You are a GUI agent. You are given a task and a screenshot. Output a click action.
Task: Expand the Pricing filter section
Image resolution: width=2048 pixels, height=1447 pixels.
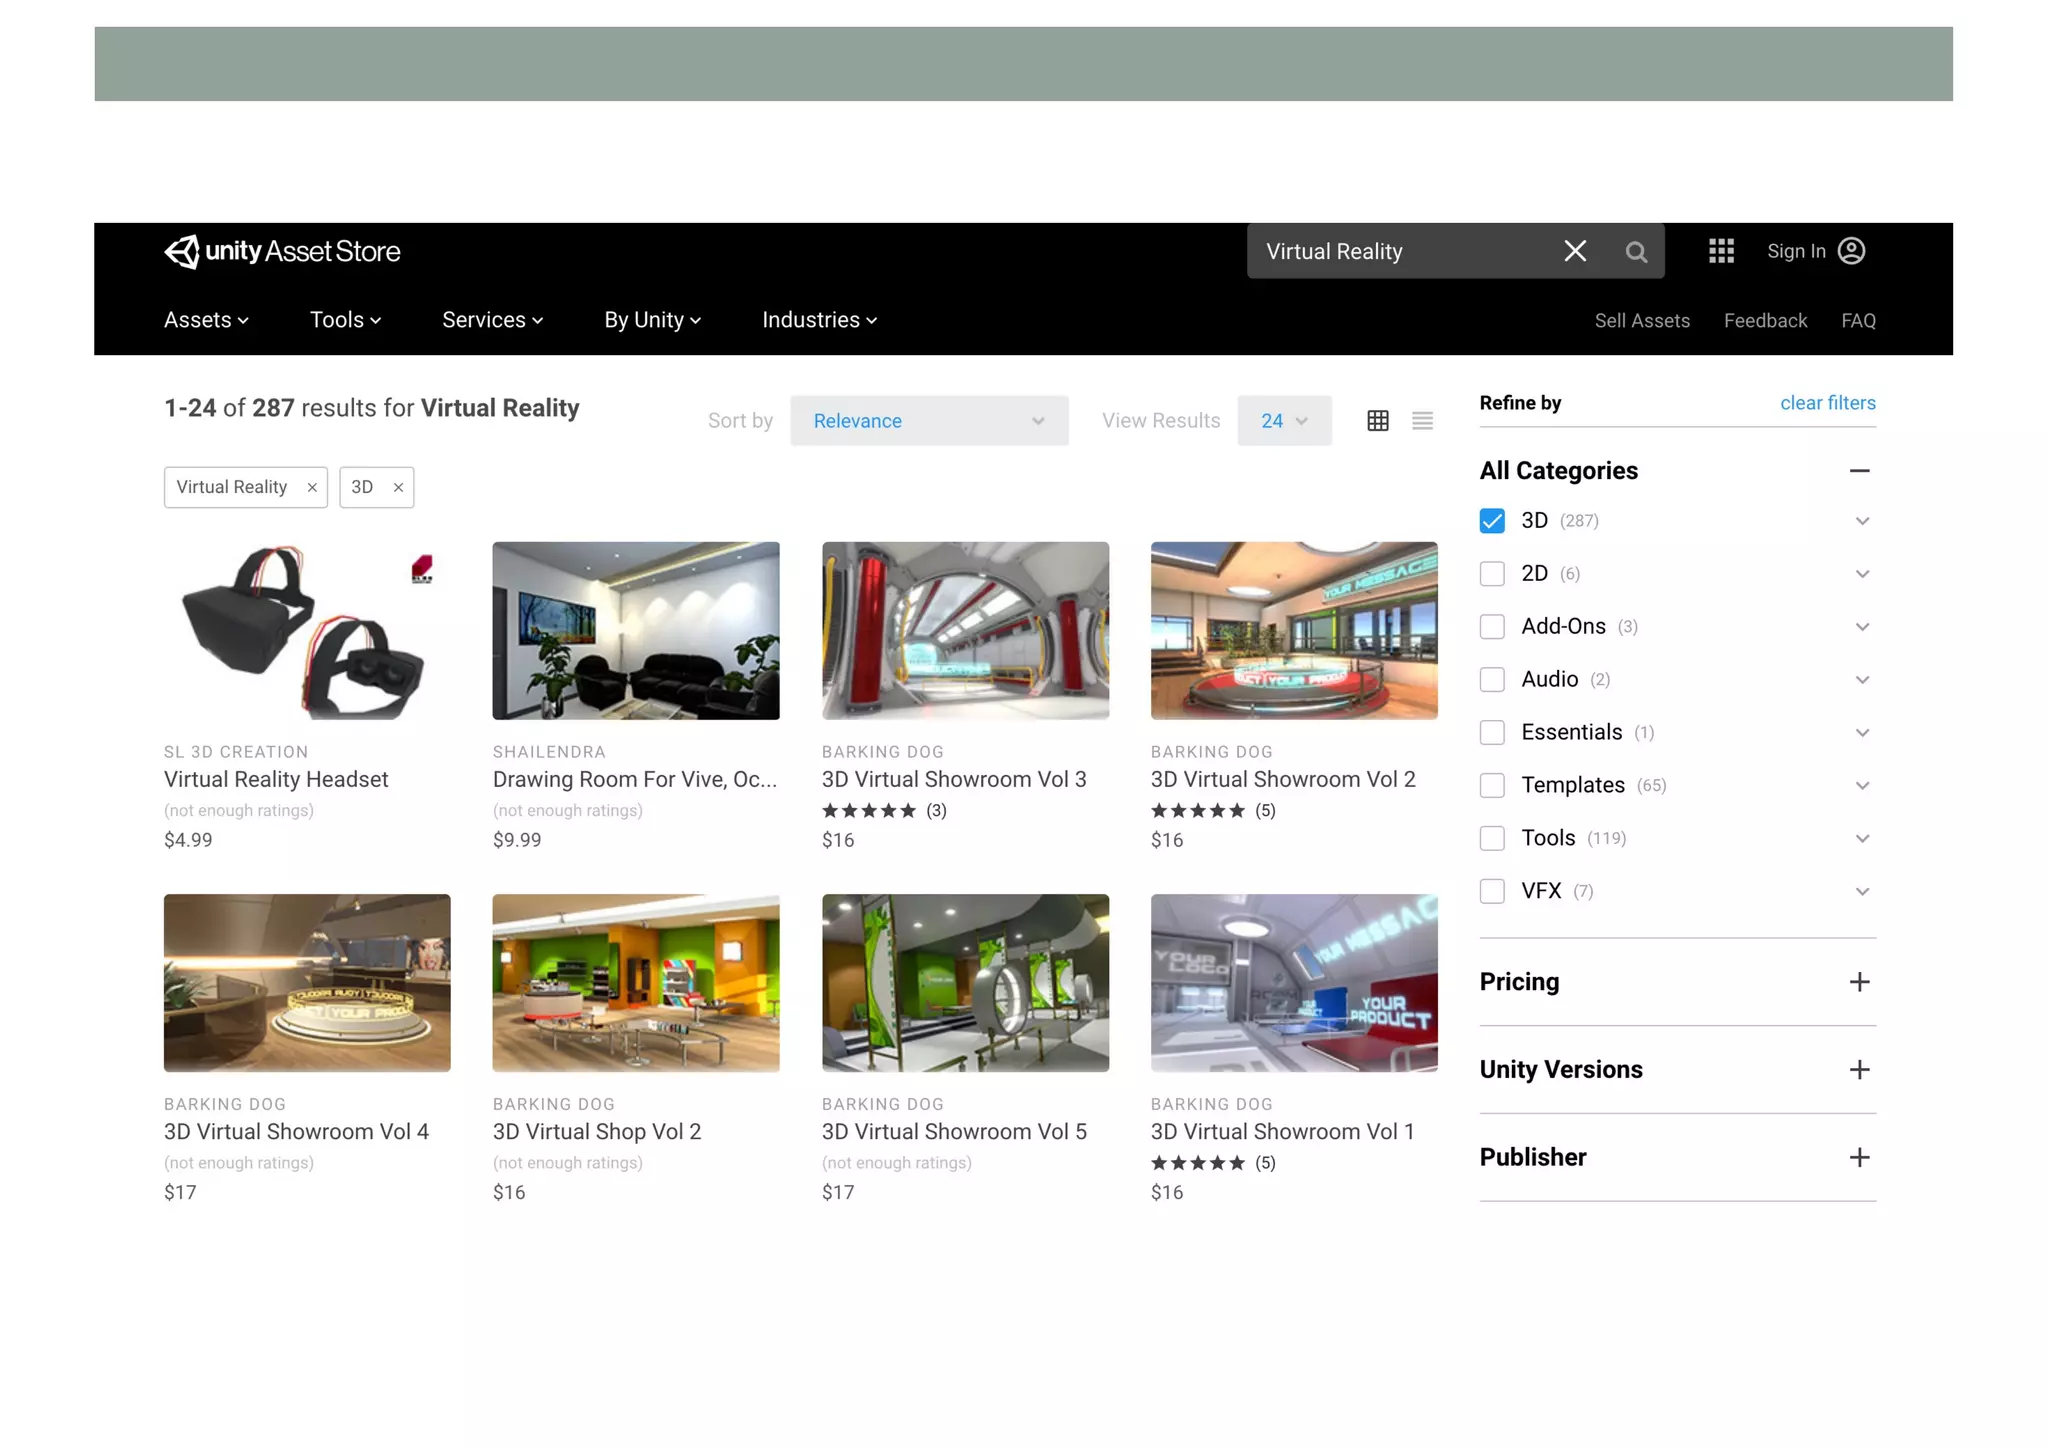(1859, 982)
